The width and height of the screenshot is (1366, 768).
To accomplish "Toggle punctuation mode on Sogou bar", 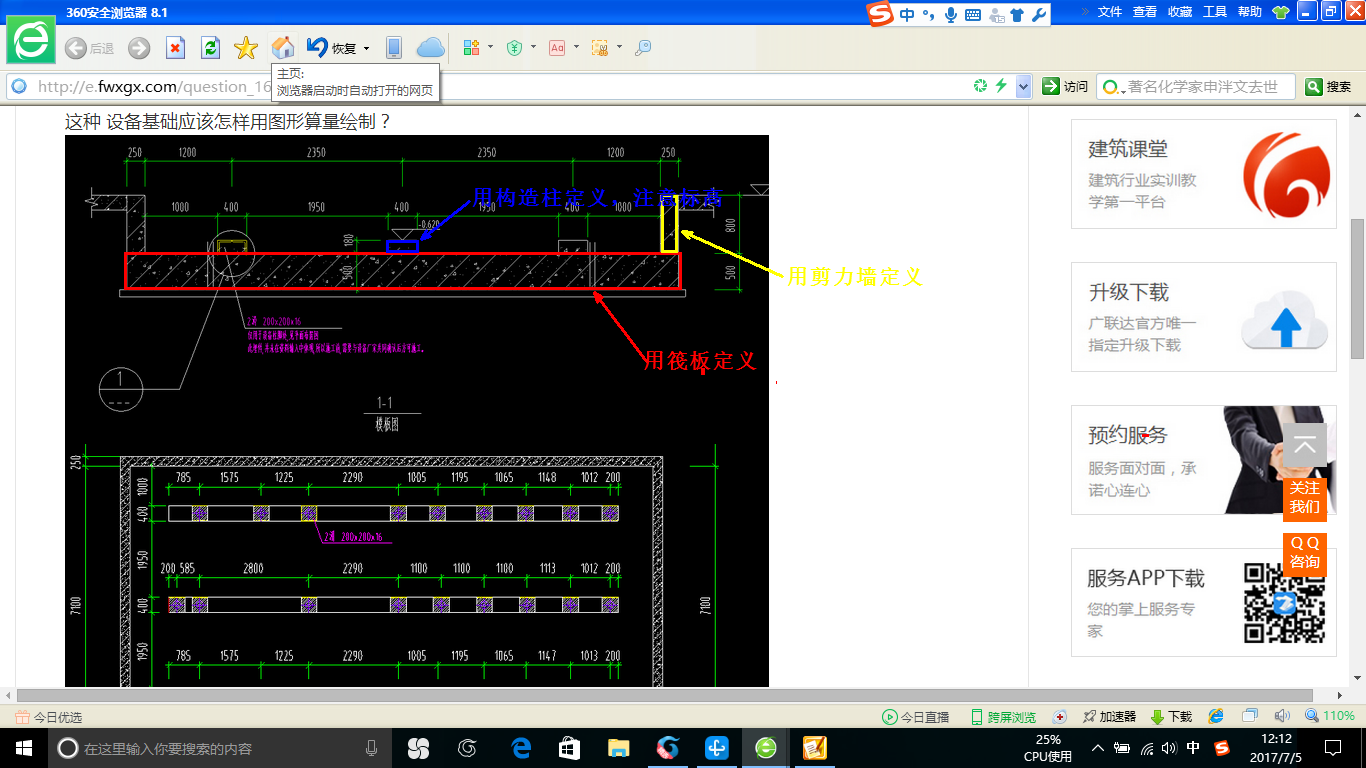I will (928, 14).
